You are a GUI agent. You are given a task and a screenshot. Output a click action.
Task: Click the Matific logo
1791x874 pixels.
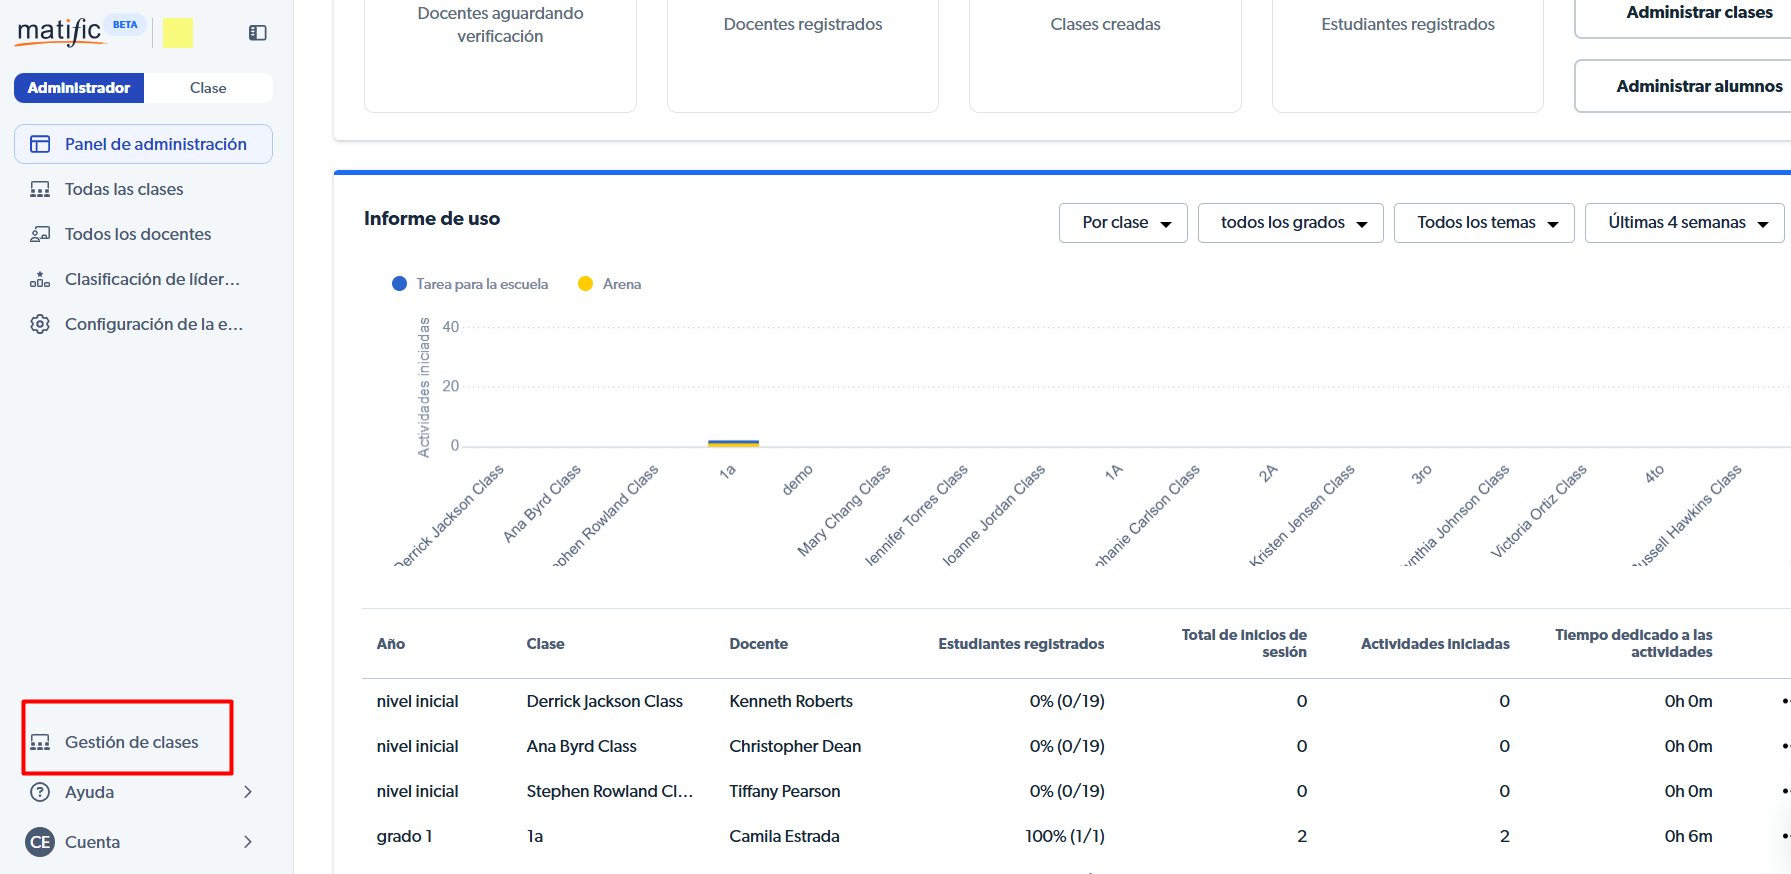tap(60, 32)
